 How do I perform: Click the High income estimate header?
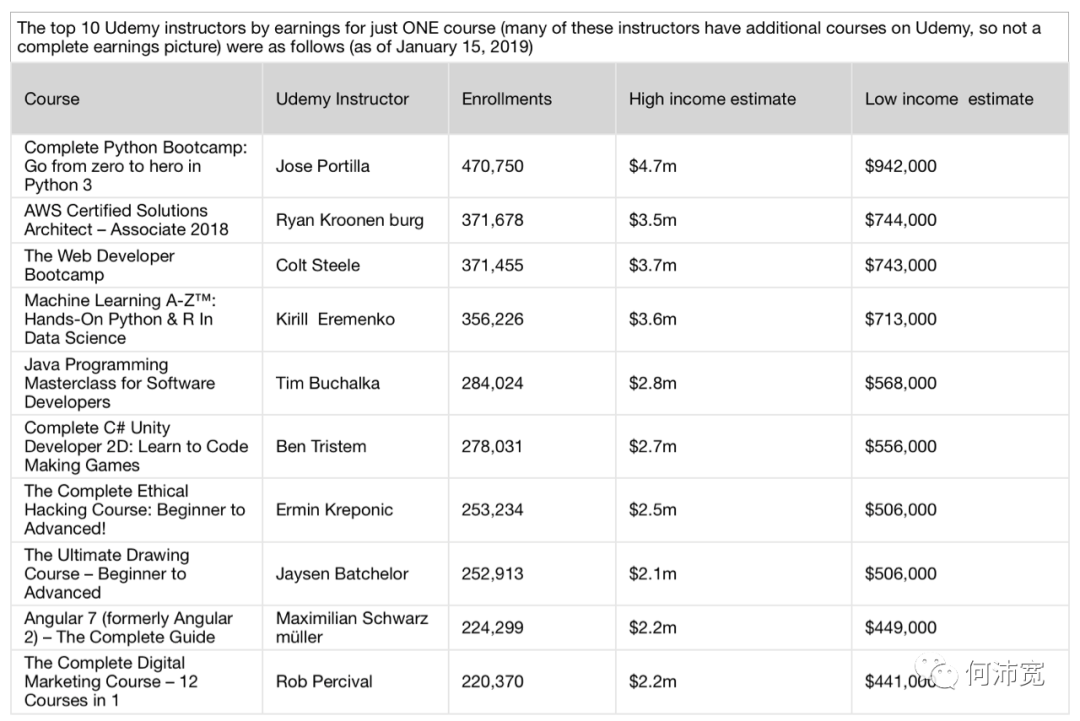point(712,99)
